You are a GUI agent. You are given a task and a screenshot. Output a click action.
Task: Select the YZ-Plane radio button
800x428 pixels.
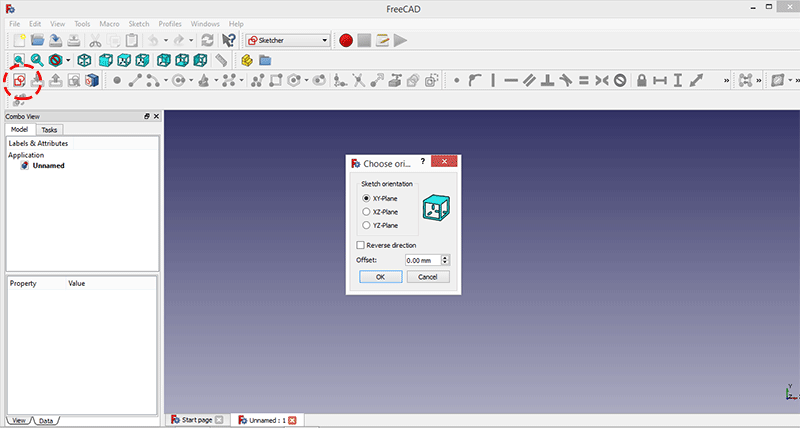[366, 225]
